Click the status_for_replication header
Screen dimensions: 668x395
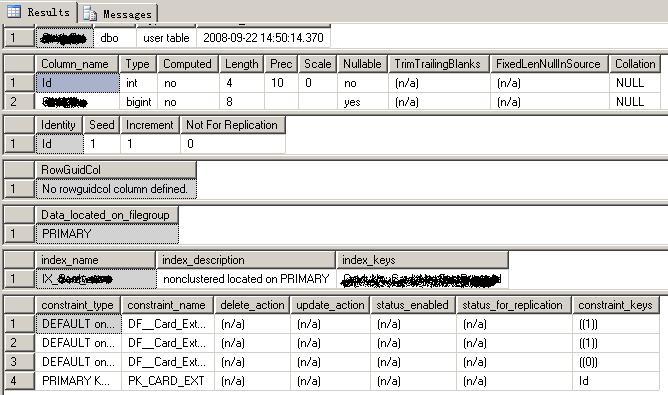tap(513, 305)
